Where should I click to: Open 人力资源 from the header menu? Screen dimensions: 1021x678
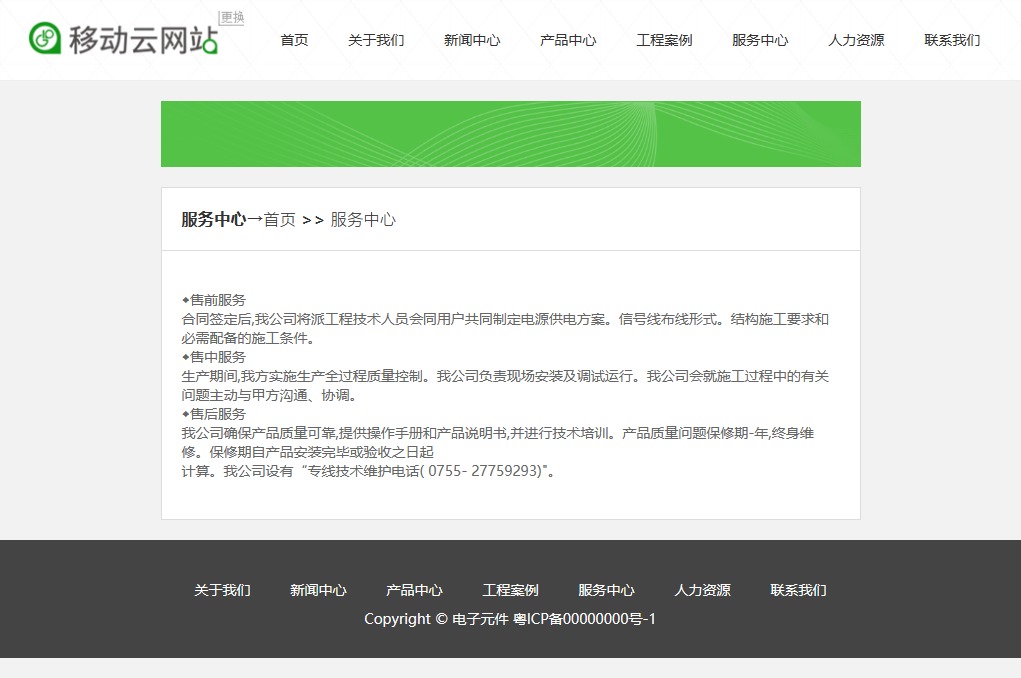856,40
